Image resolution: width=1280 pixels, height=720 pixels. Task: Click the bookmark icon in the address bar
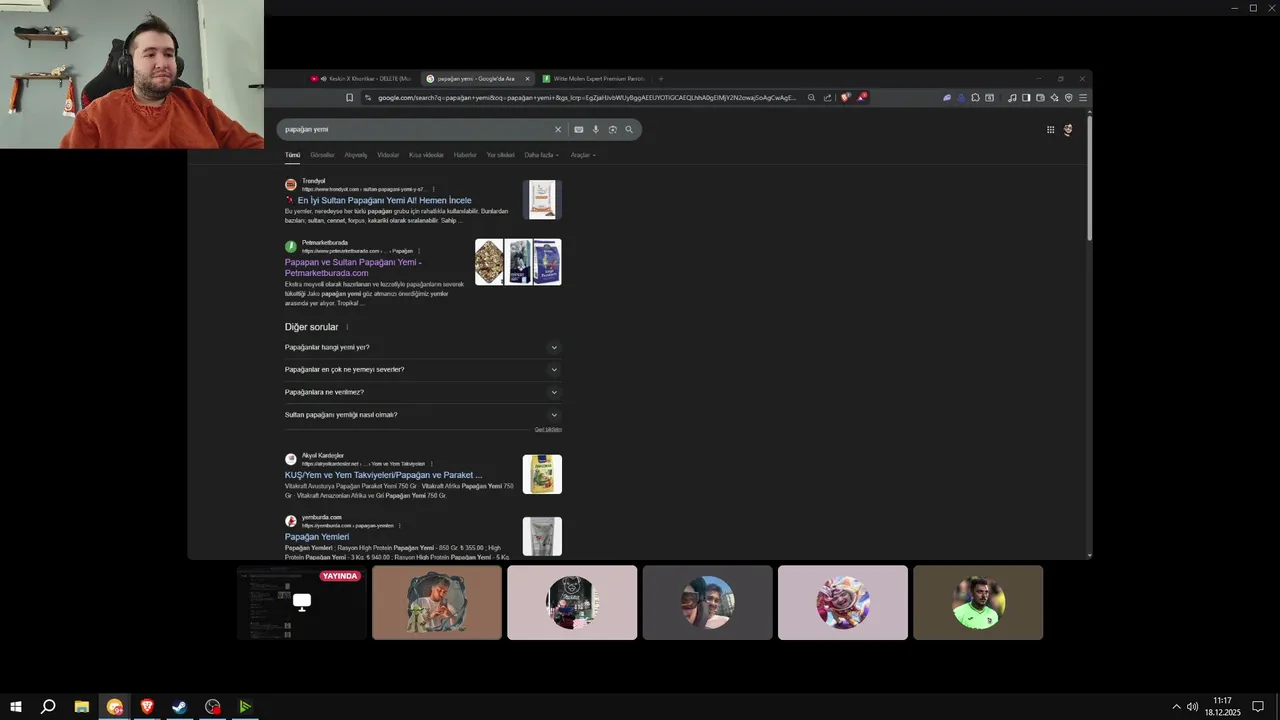[349, 98]
